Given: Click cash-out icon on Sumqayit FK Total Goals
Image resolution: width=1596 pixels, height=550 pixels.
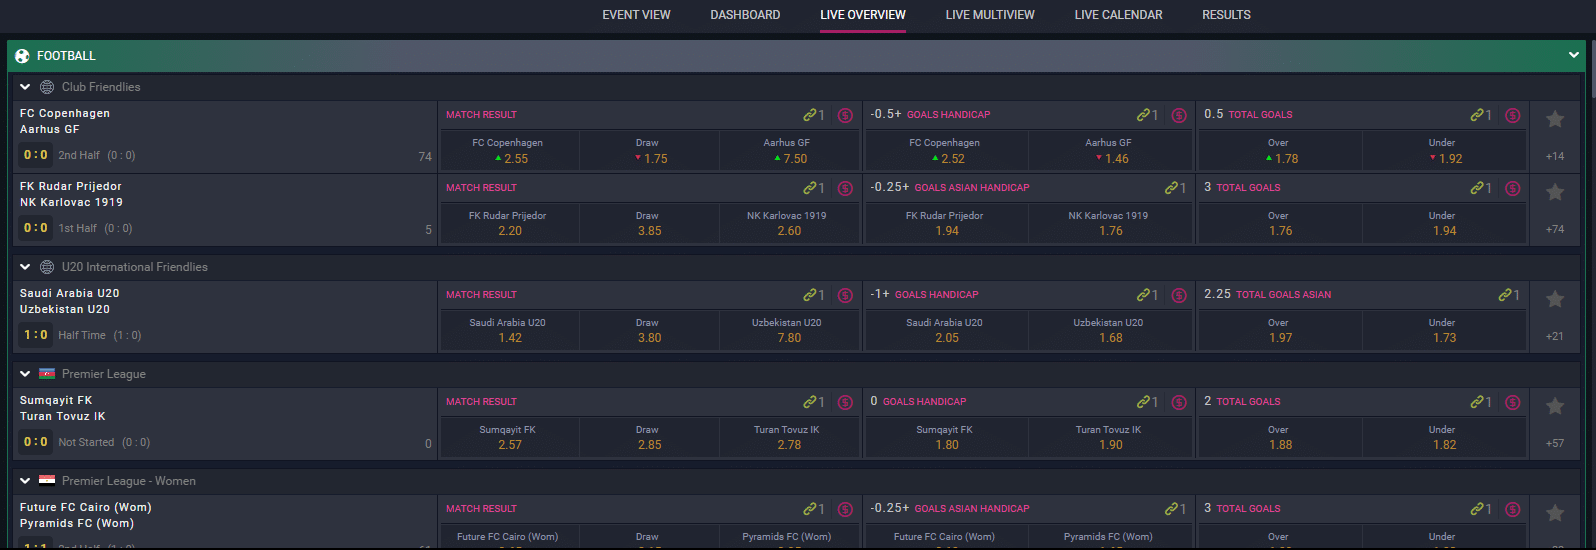Looking at the screenshot, I should (x=1512, y=402).
